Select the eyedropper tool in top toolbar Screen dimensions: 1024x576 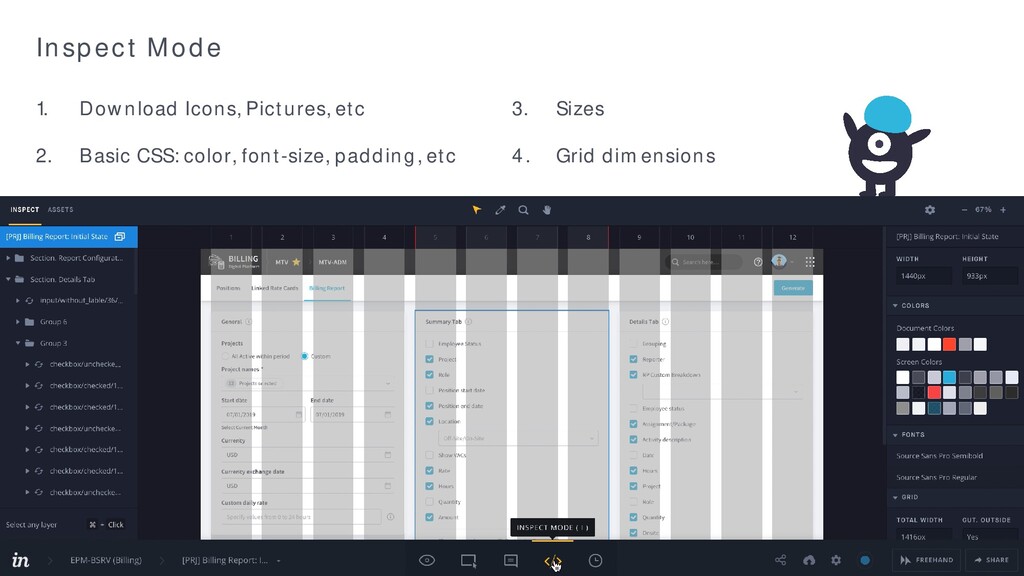[500, 210]
